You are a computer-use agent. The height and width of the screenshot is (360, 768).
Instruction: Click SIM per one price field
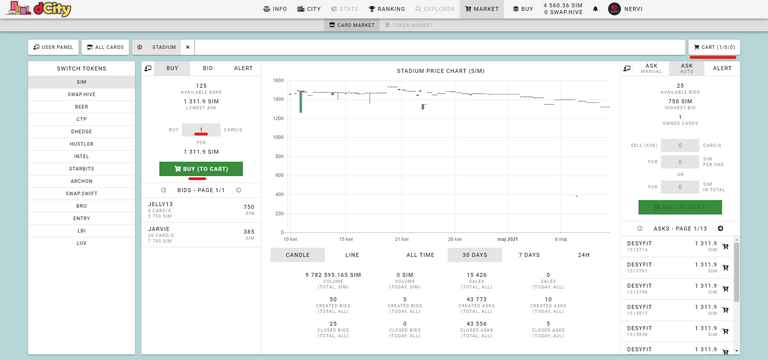point(680,162)
